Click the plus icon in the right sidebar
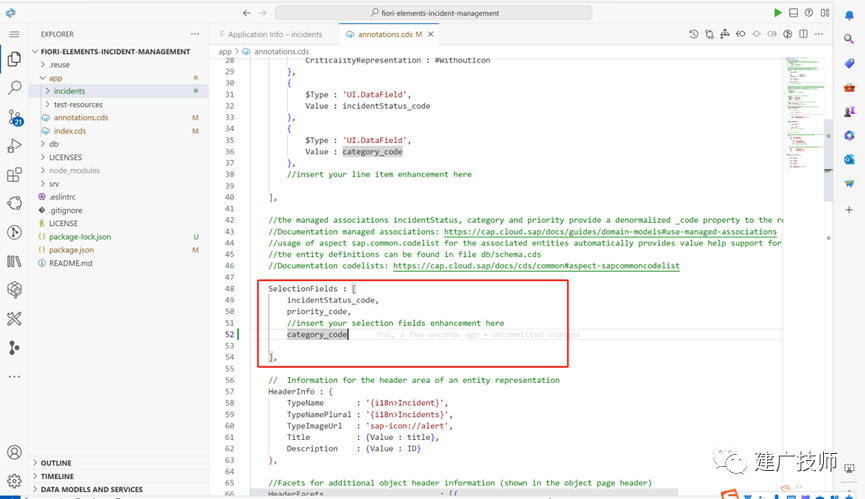Image resolution: width=865 pixels, height=499 pixels. point(849,210)
